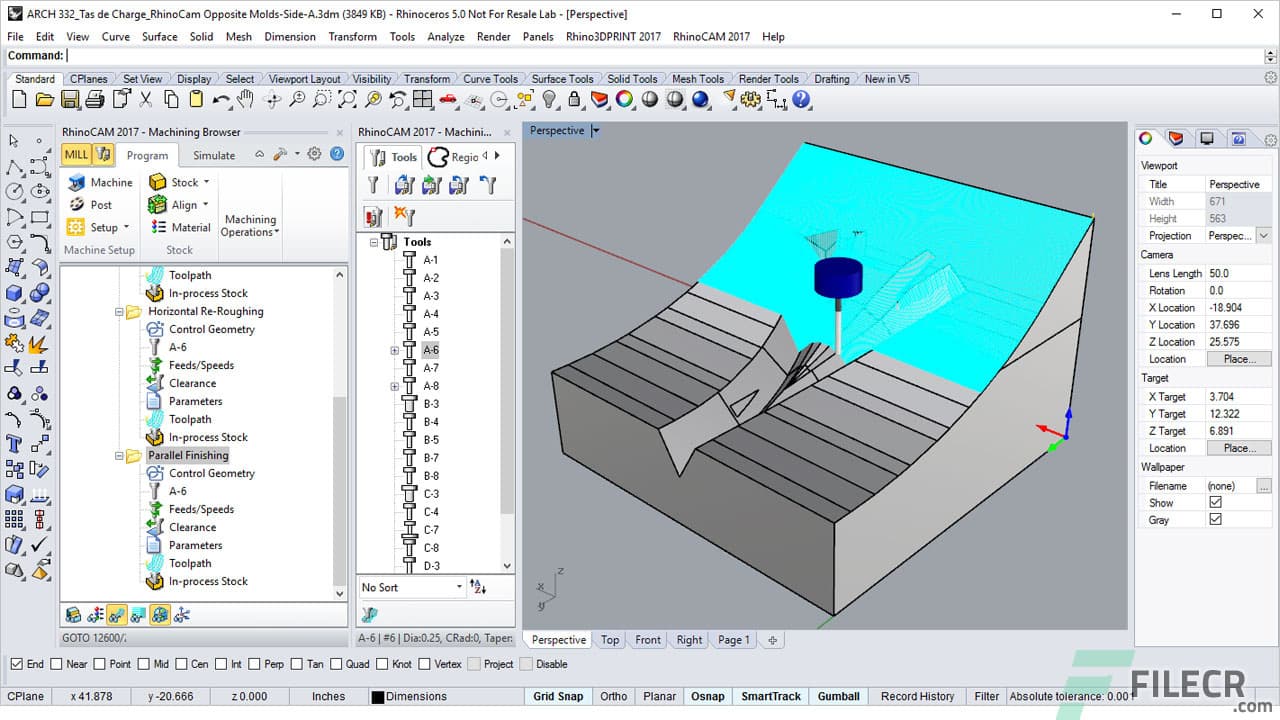
Task: Click the Post icon in Machining Browser
Action: 78,204
